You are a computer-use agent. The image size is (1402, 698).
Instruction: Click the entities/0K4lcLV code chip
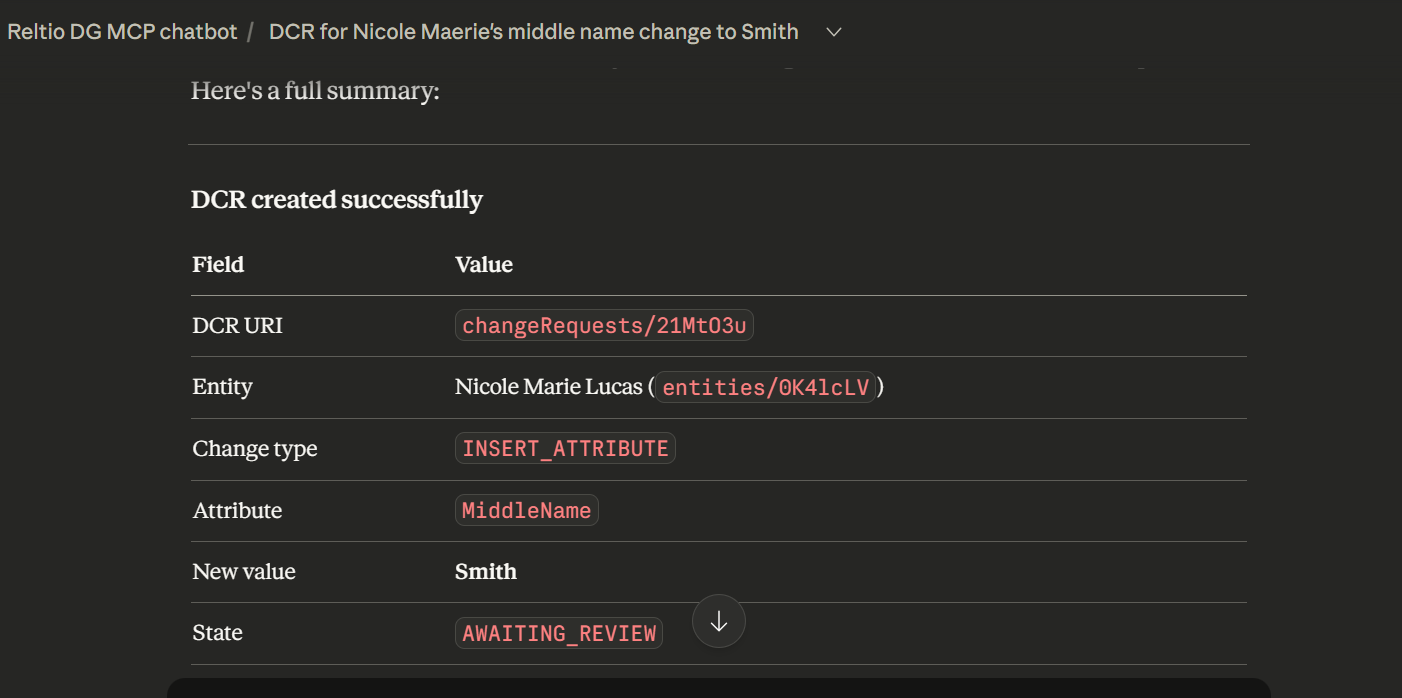(x=766, y=387)
